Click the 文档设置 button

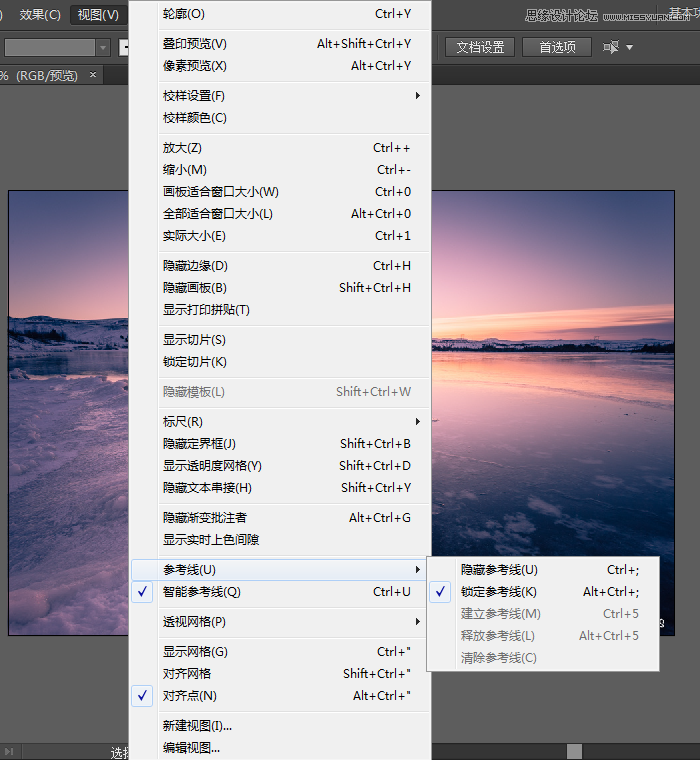[x=480, y=47]
